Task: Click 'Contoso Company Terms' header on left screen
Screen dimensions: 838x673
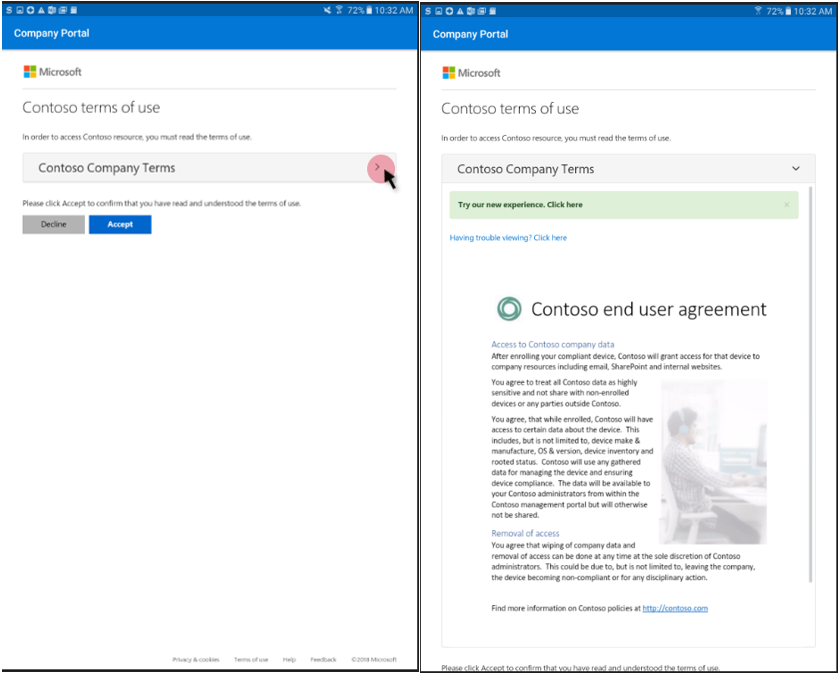Action: [210, 168]
